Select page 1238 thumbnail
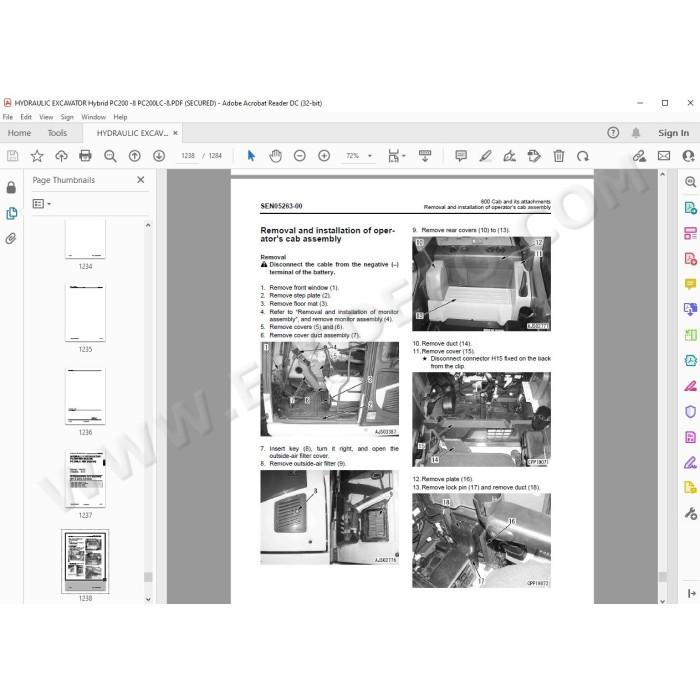The image size is (700, 700). 85,562
